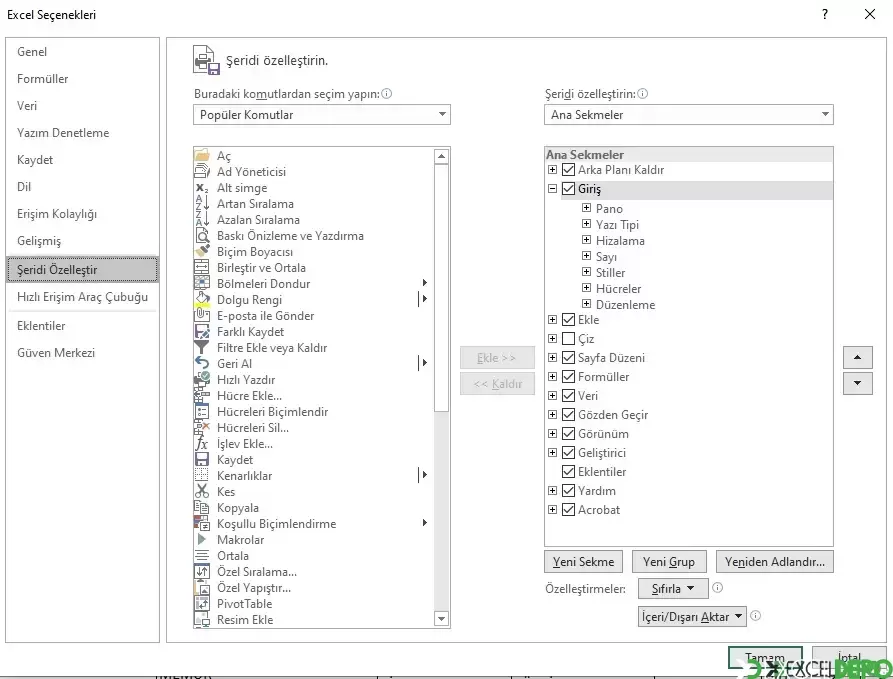Image resolution: width=893 pixels, height=679 pixels.
Task: Click the open folder icon beside Aç
Action: coord(202,155)
